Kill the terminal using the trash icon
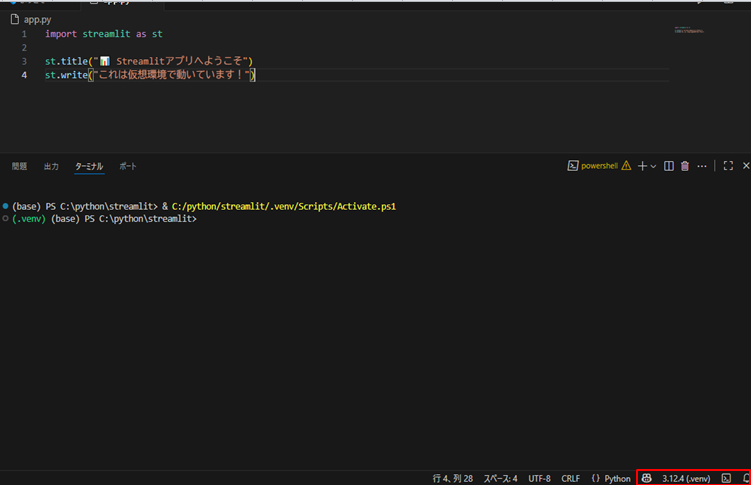Screen dimensions: 751x485 [685, 166]
